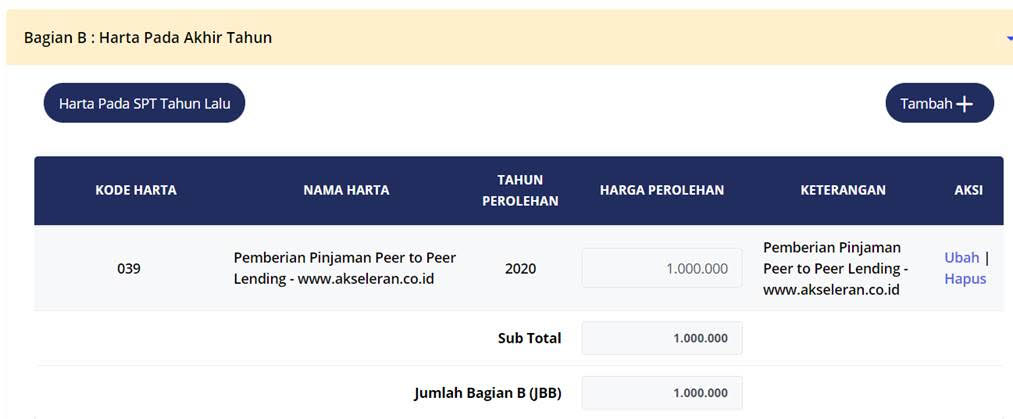The height and width of the screenshot is (419, 1013).
Task: Focus the Harga Perolehan input for row 039
Action: 662,268
